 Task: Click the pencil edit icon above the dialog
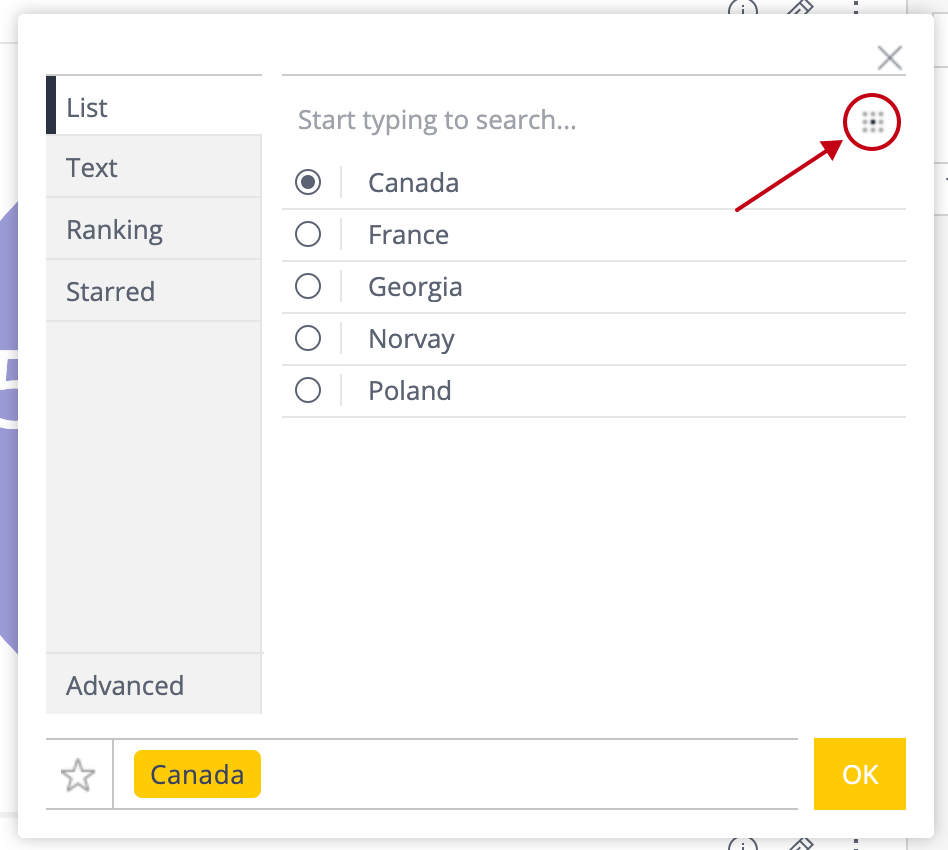tap(799, 8)
